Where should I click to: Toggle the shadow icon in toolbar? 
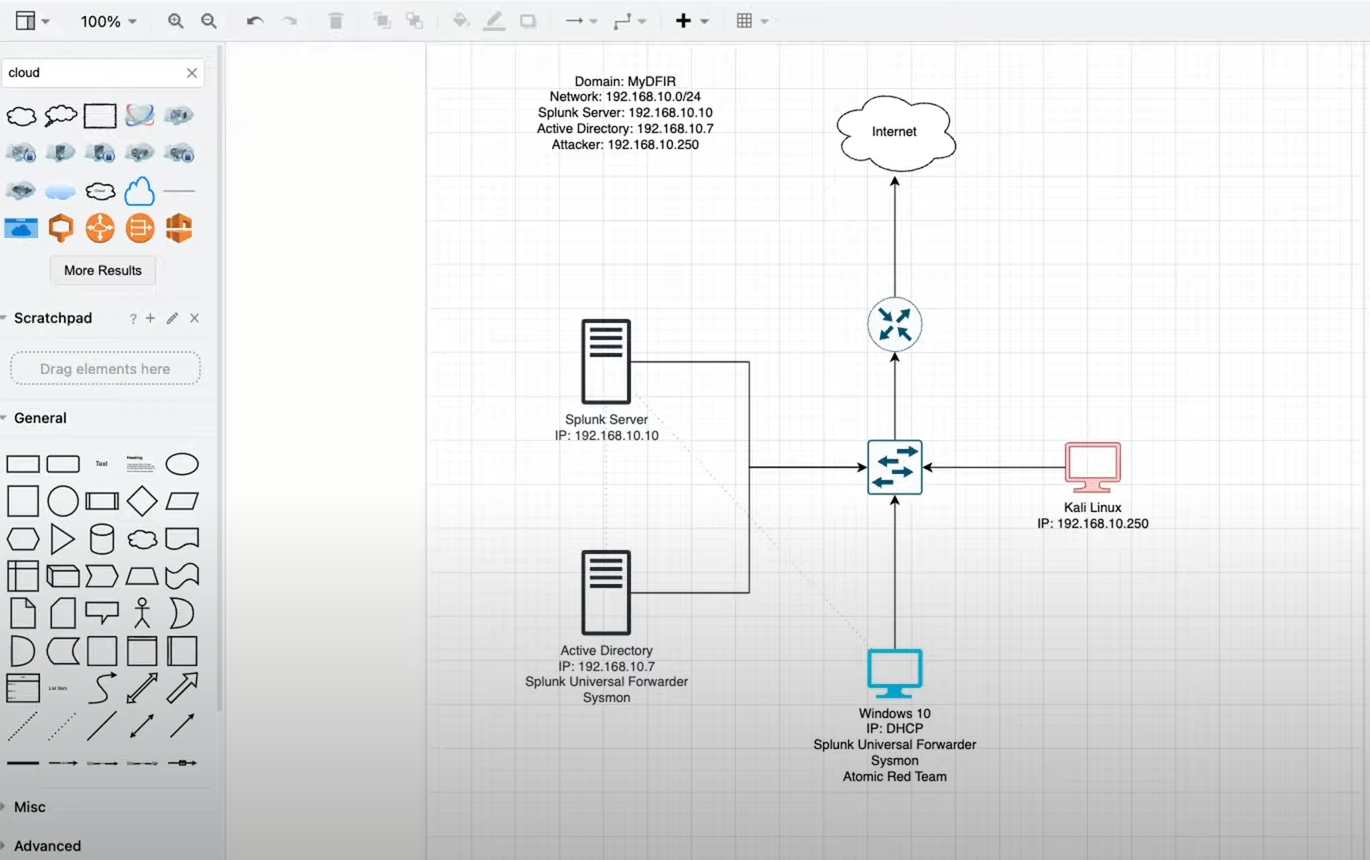coord(528,21)
